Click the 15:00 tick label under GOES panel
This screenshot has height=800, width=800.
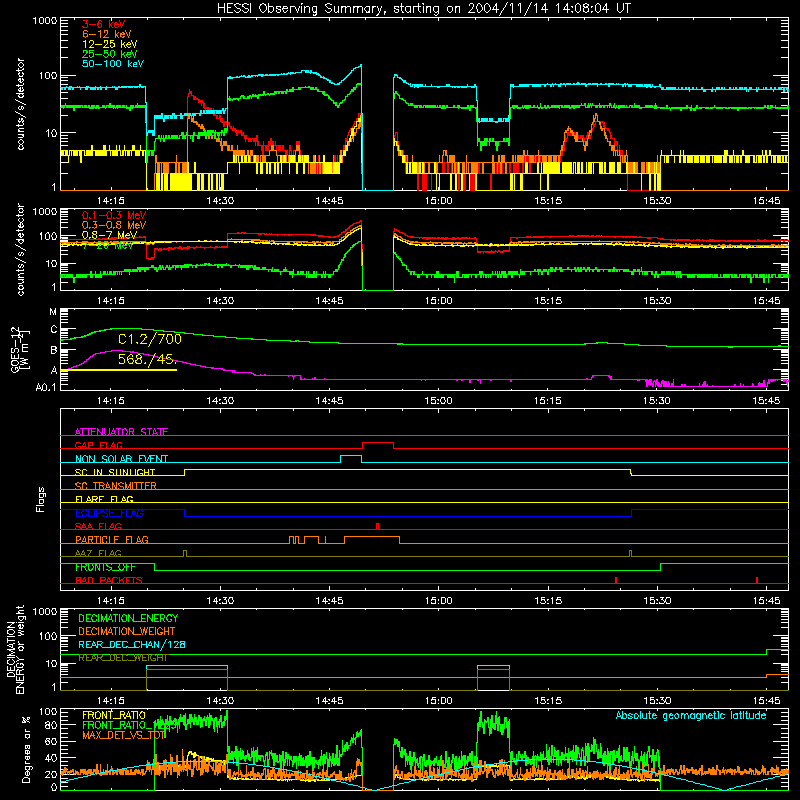pos(438,401)
